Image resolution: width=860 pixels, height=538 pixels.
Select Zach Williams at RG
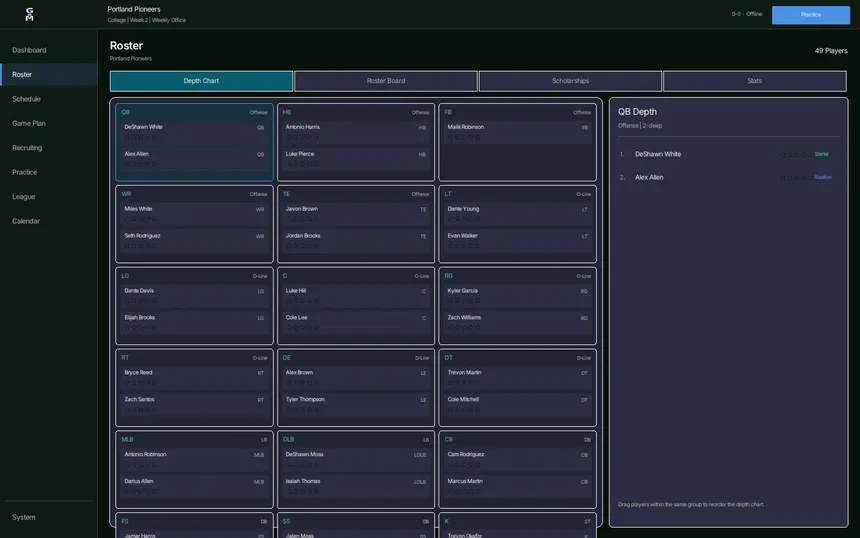click(x=517, y=322)
